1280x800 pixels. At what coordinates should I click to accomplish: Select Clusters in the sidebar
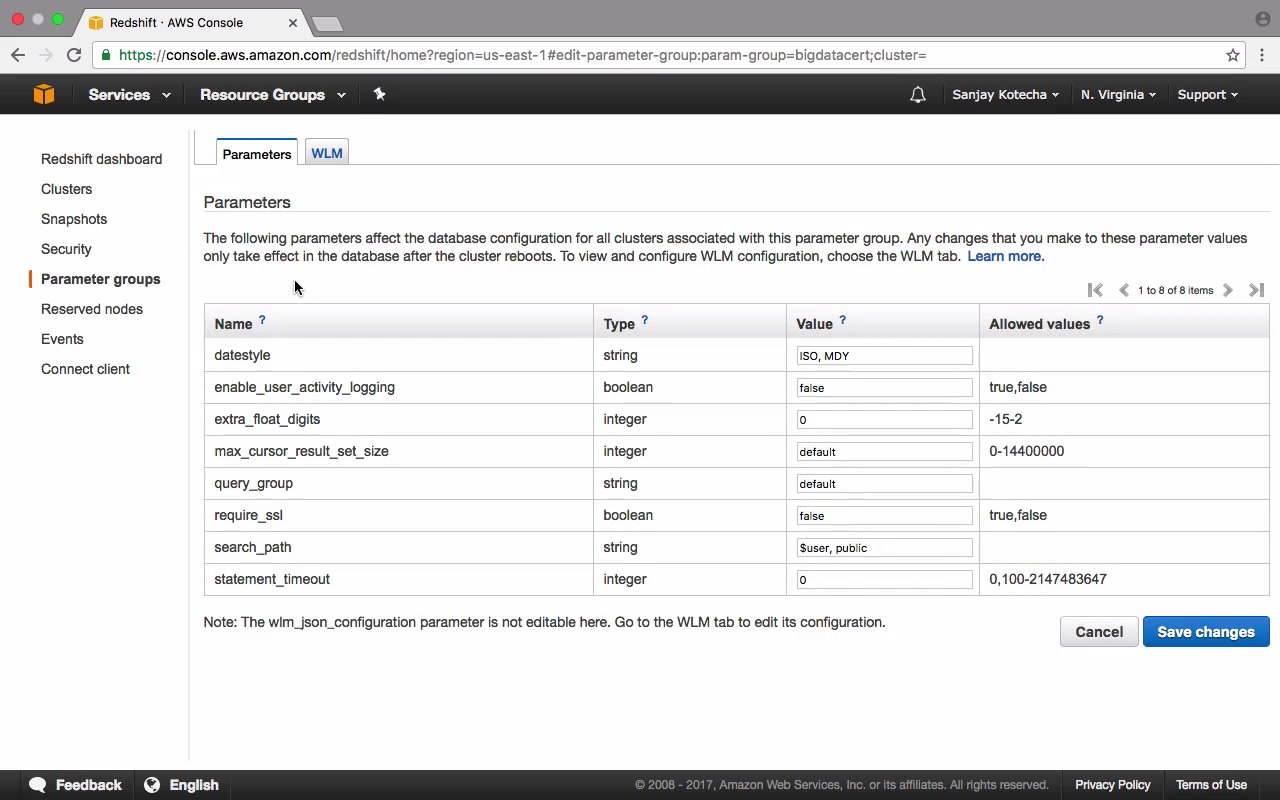(x=66, y=189)
